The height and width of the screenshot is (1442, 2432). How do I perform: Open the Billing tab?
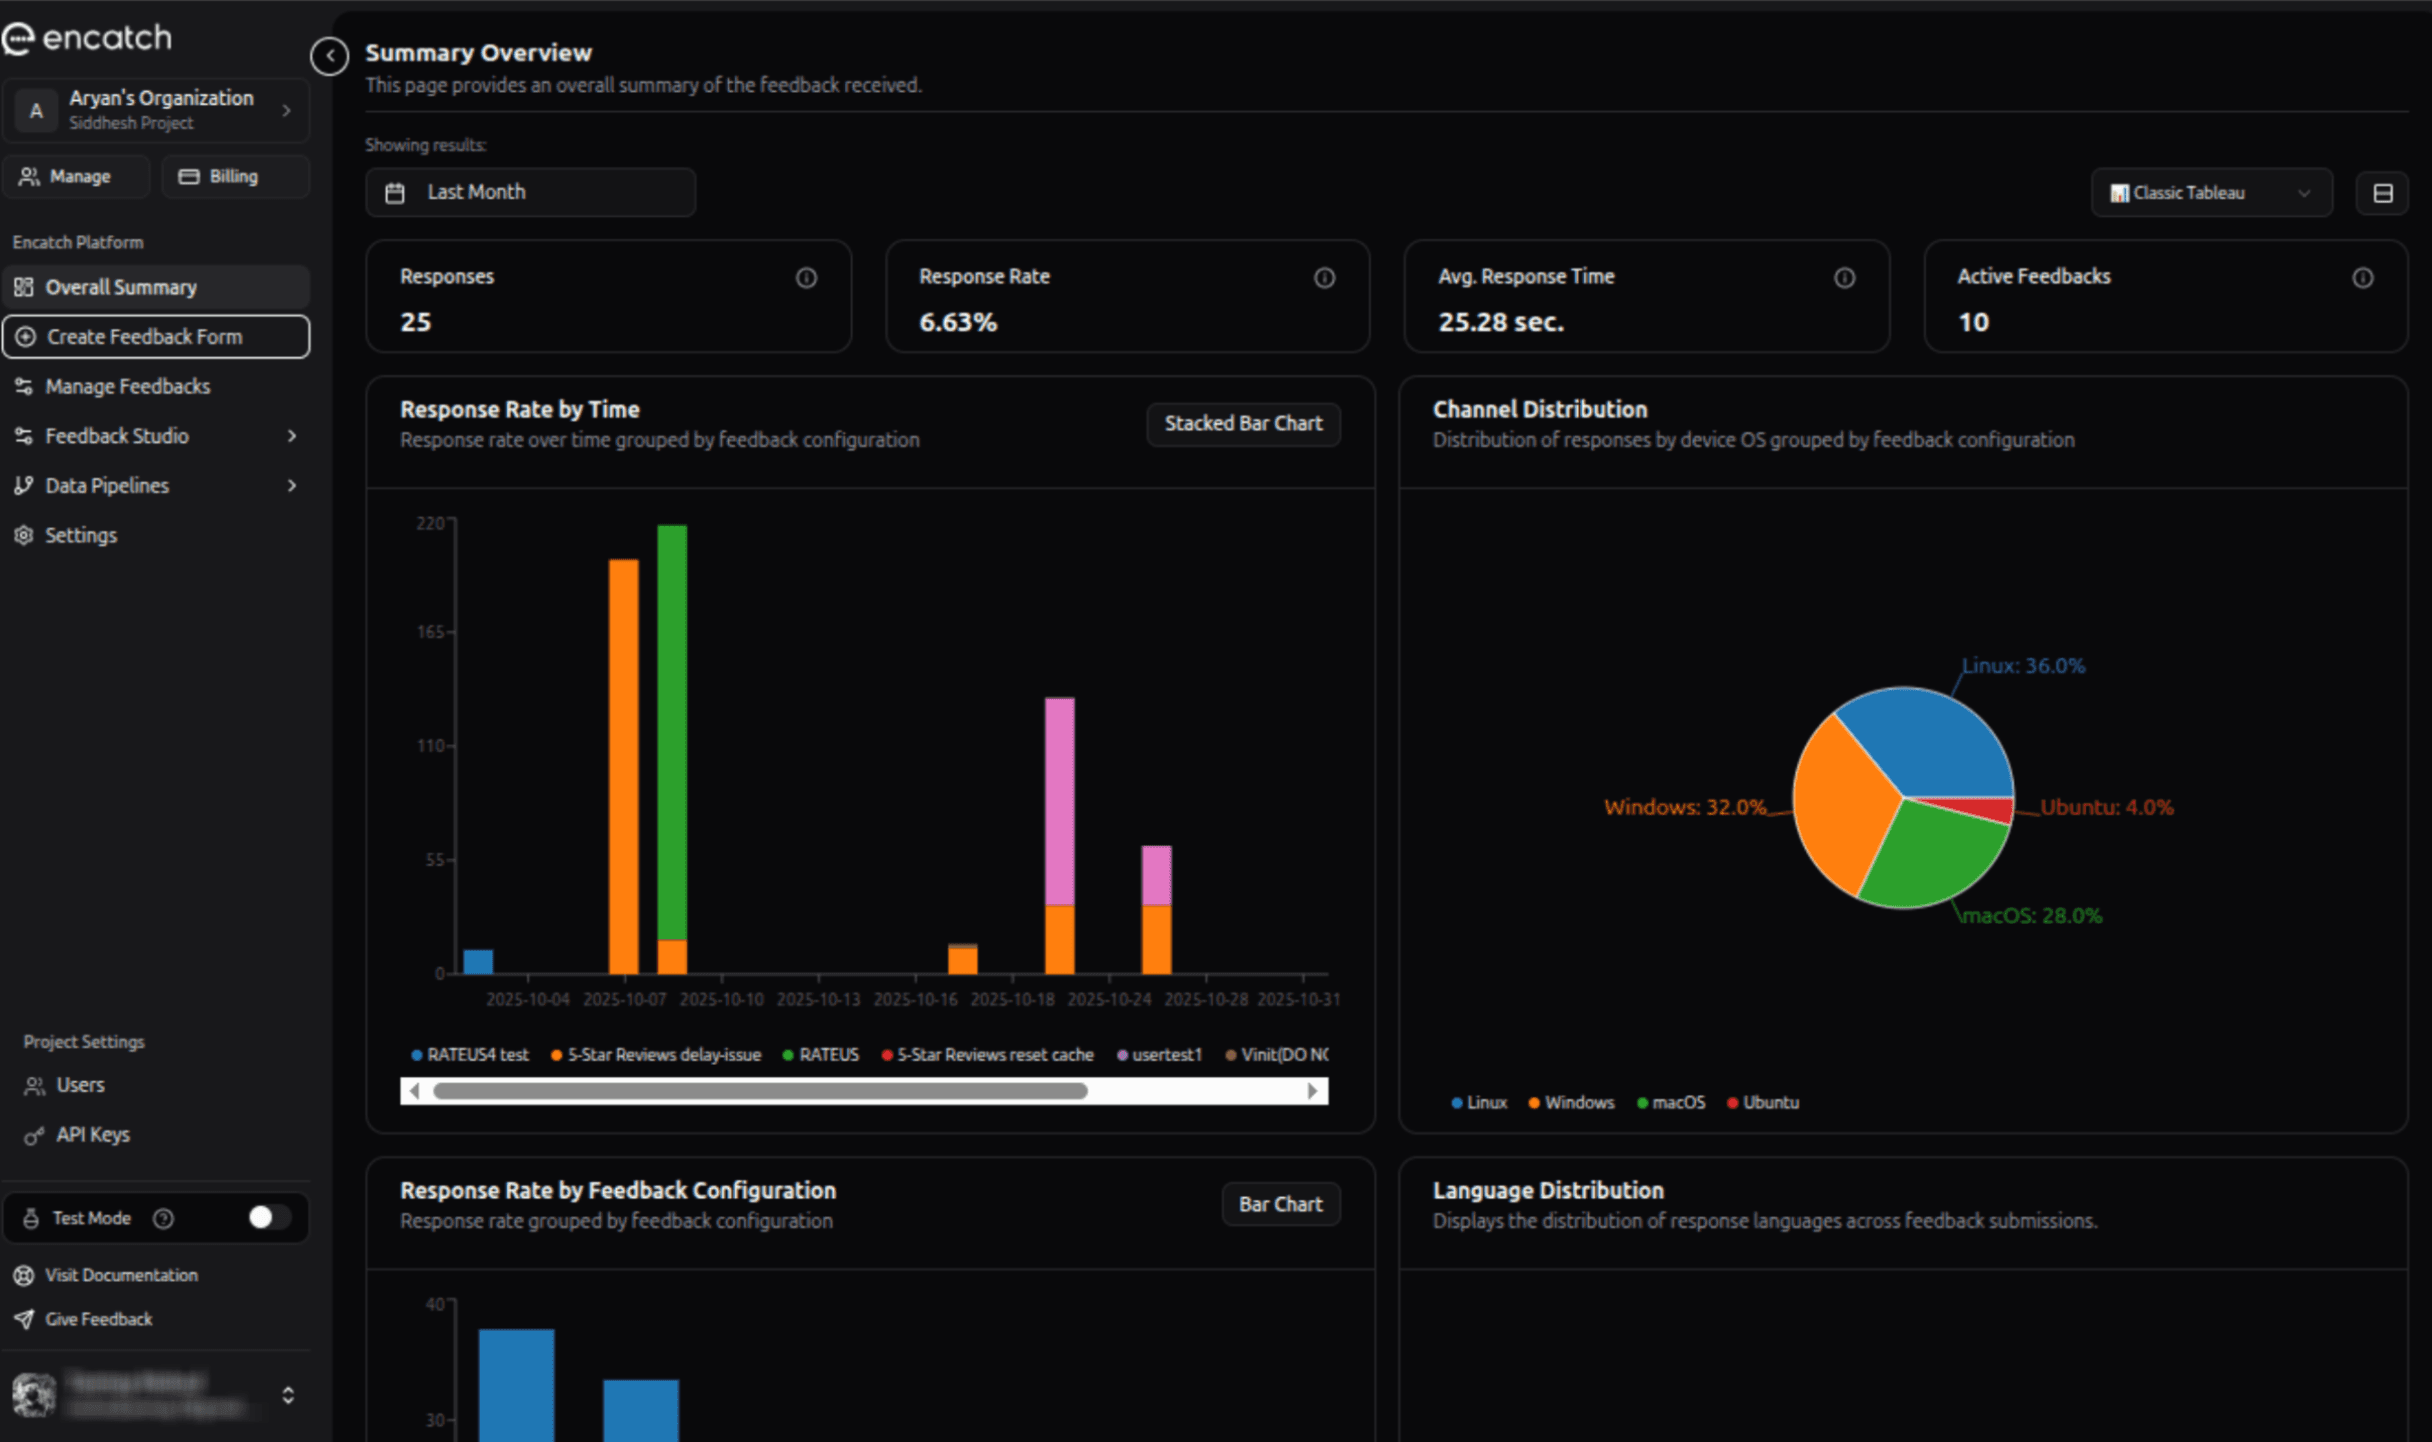pyautogui.click(x=234, y=176)
